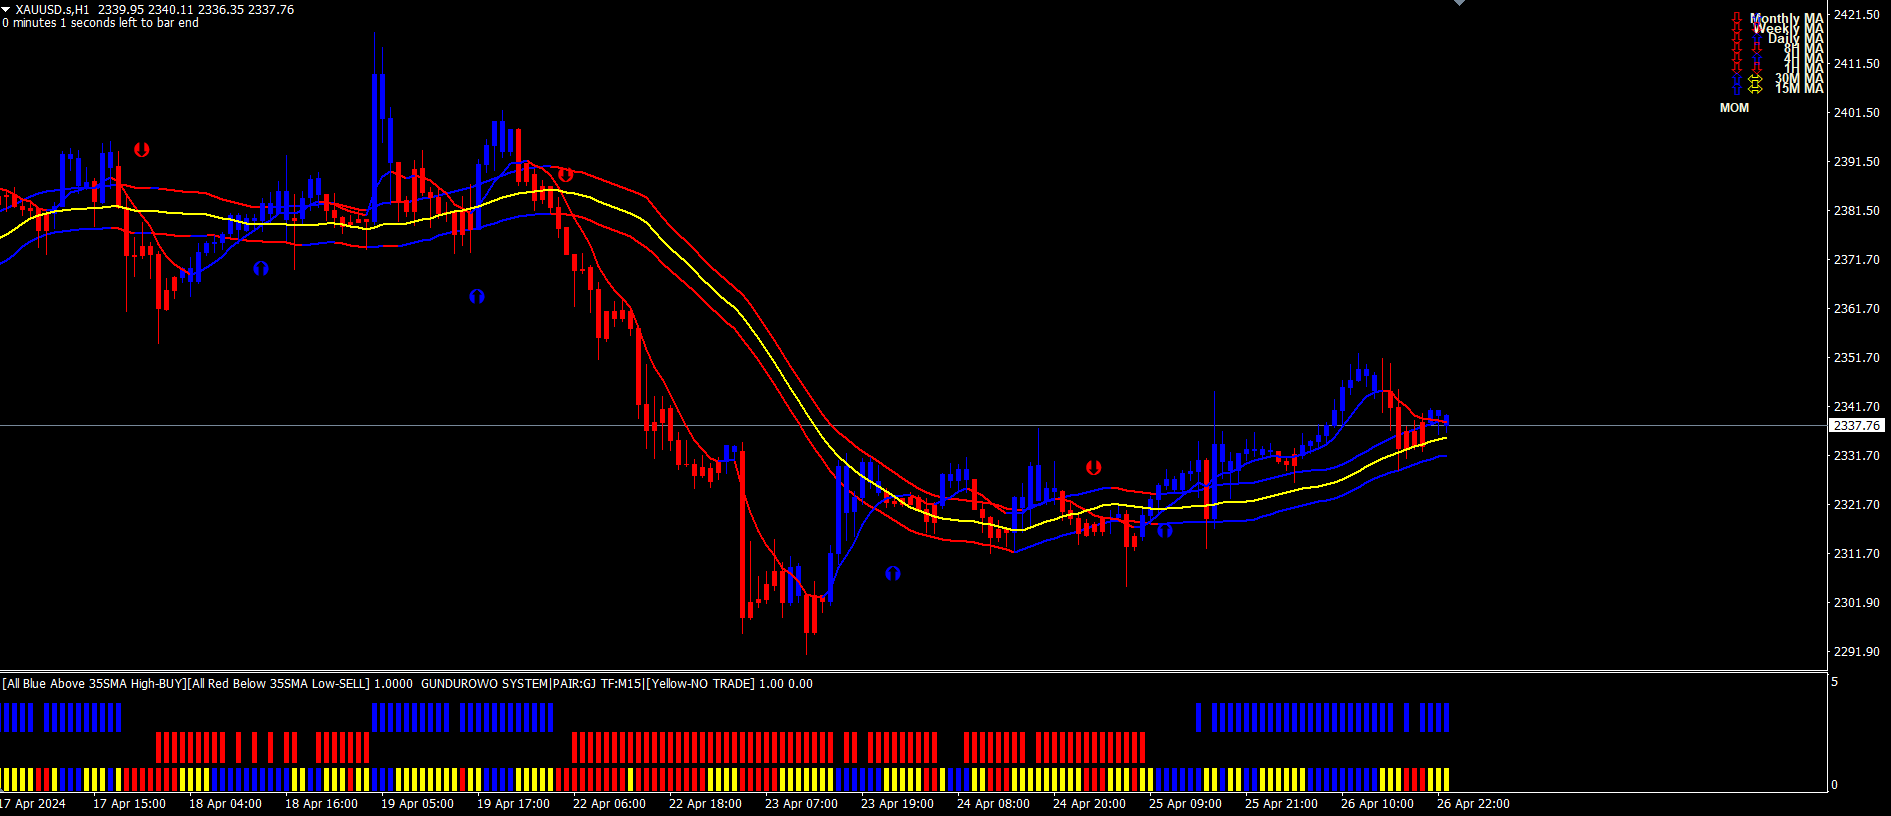Image resolution: width=1891 pixels, height=816 pixels.
Task: Click the time axis label 17 Apr 2024
Action: coord(33,804)
